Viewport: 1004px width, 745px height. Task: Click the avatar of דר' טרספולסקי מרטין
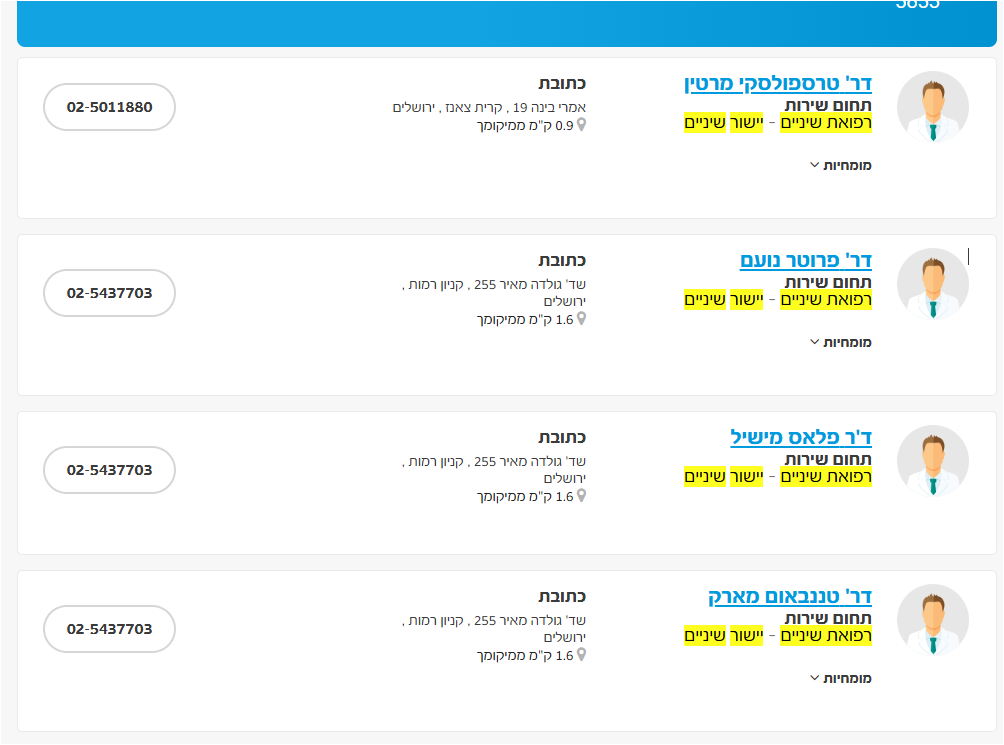point(932,107)
